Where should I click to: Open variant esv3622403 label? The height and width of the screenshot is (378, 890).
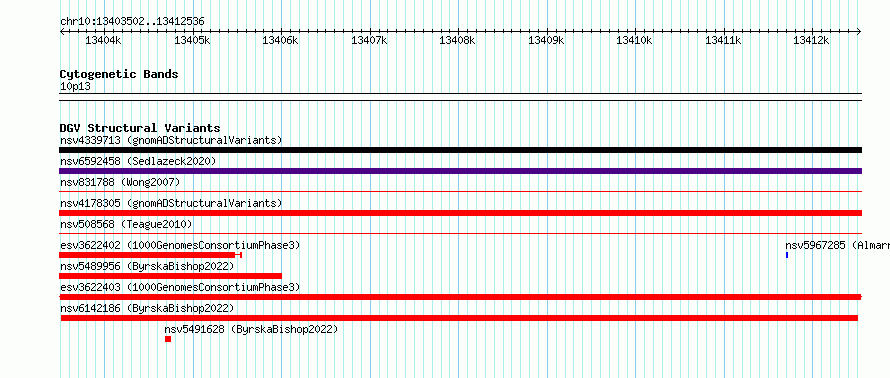[x=180, y=287]
